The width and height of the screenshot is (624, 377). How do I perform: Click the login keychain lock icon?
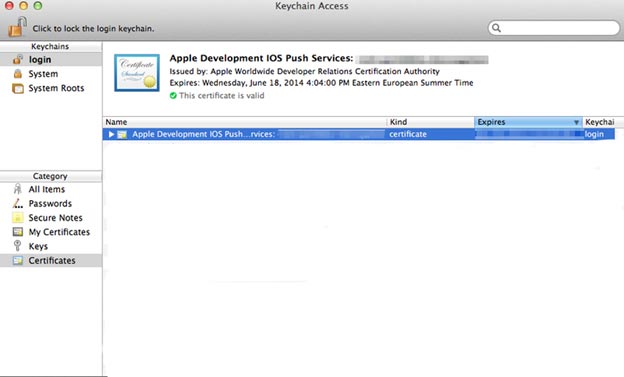(18, 59)
